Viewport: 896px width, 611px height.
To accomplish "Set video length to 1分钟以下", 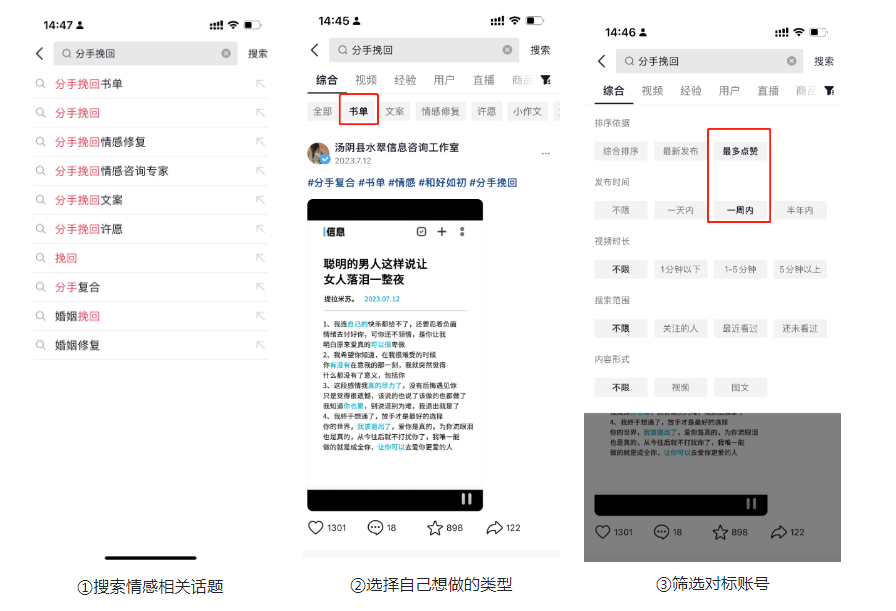I will point(680,269).
